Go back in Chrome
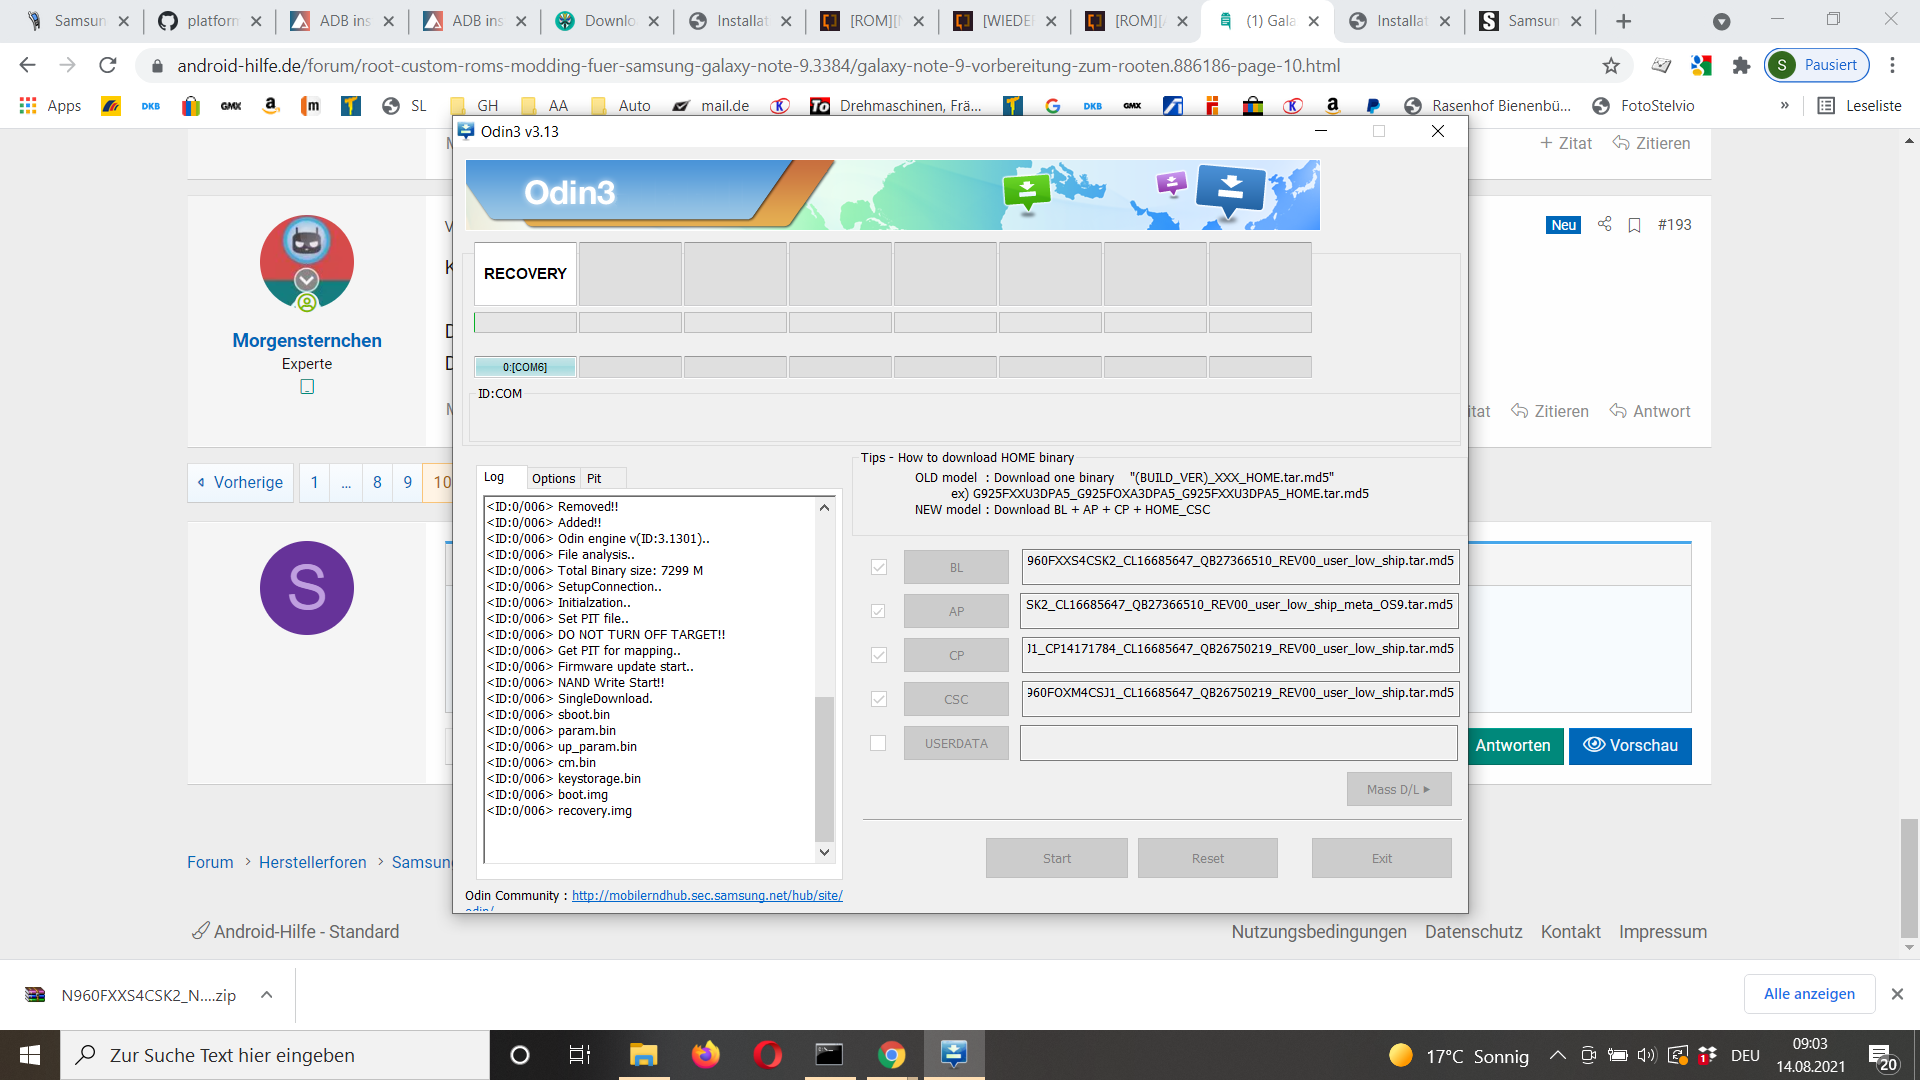Image resolution: width=1920 pixels, height=1080 pixels. (x=27, y=66)
